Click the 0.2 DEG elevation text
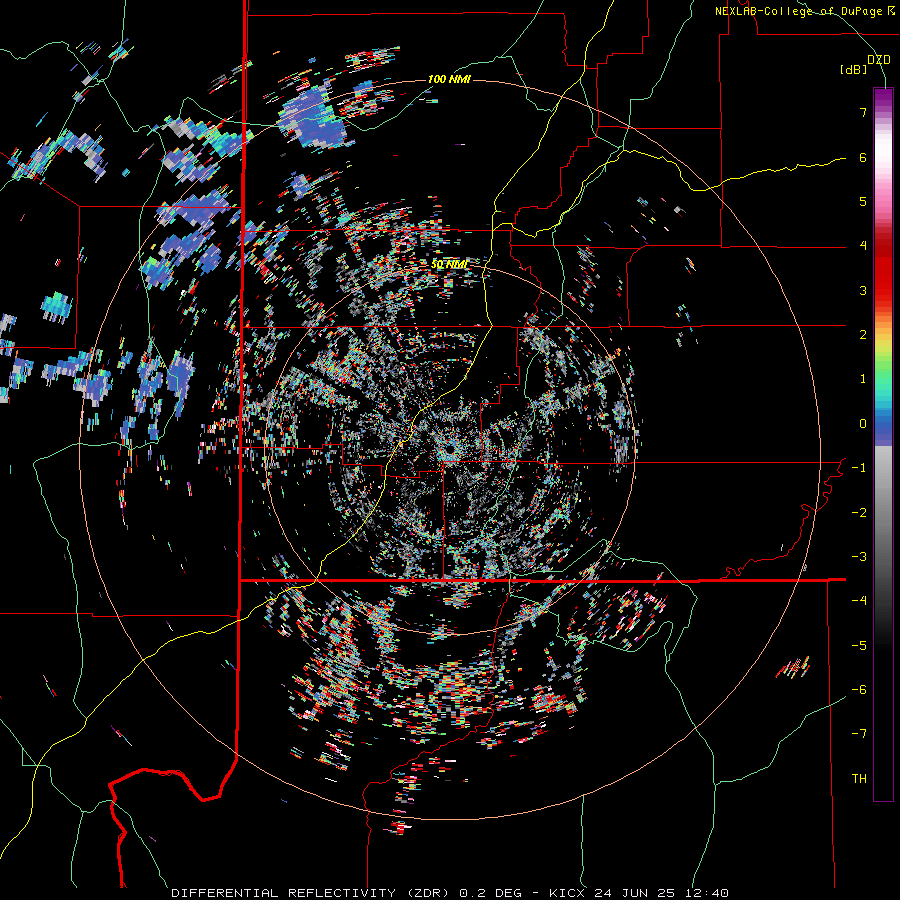Screen dimensions: 900x900 [491, 893]
